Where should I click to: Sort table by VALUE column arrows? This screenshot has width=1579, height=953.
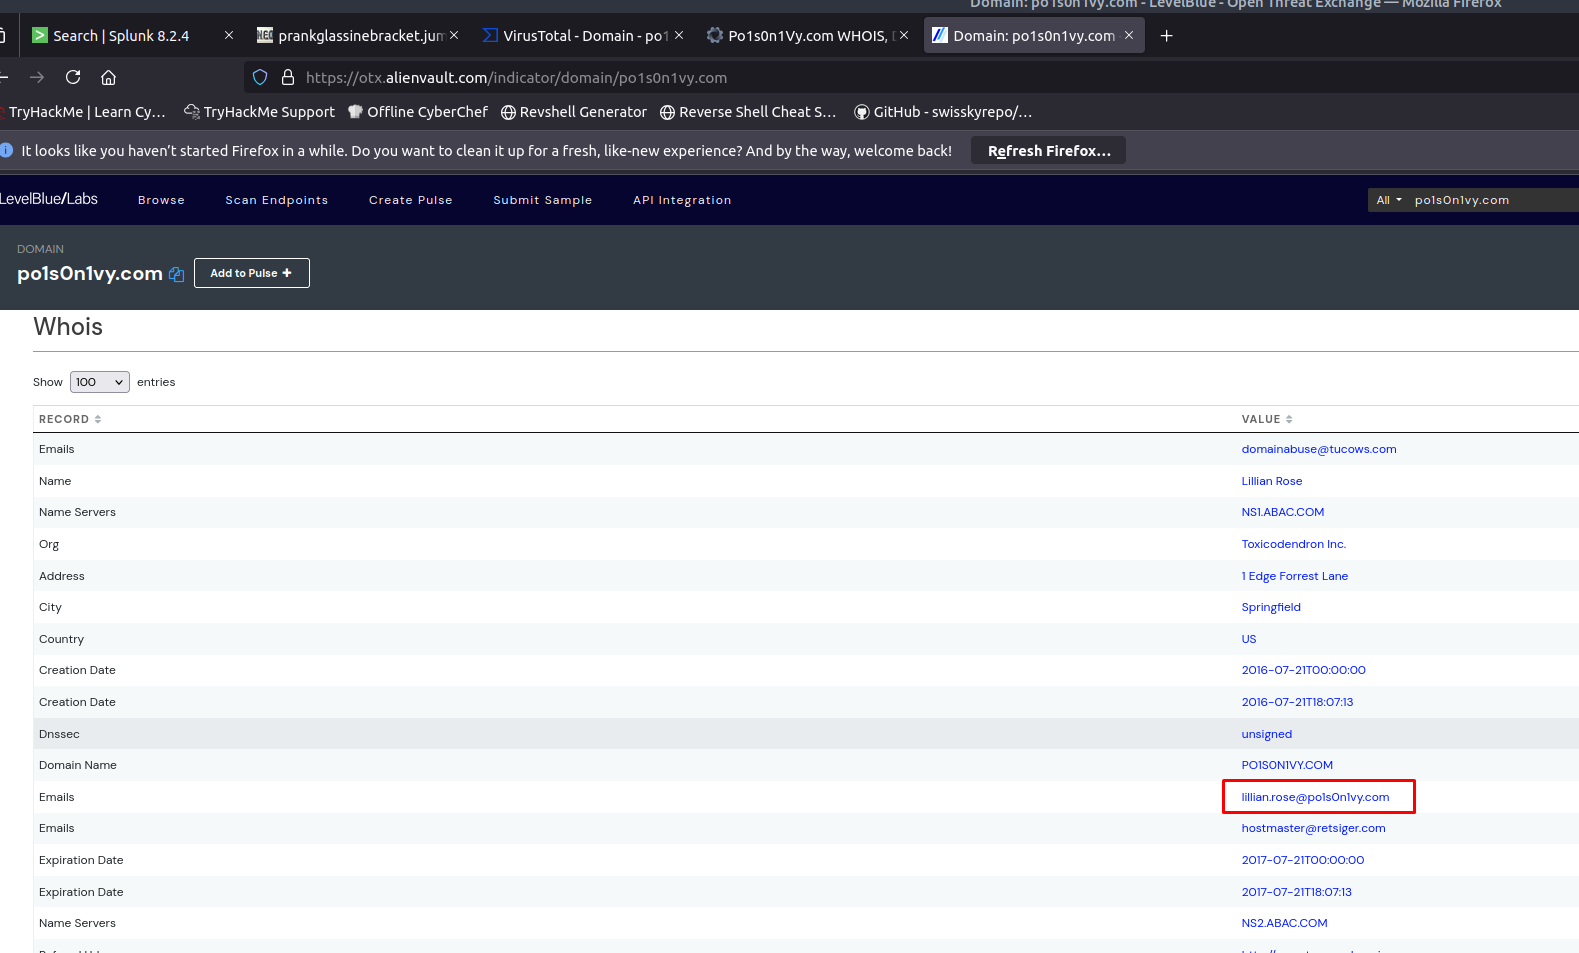click(1289, 419)
